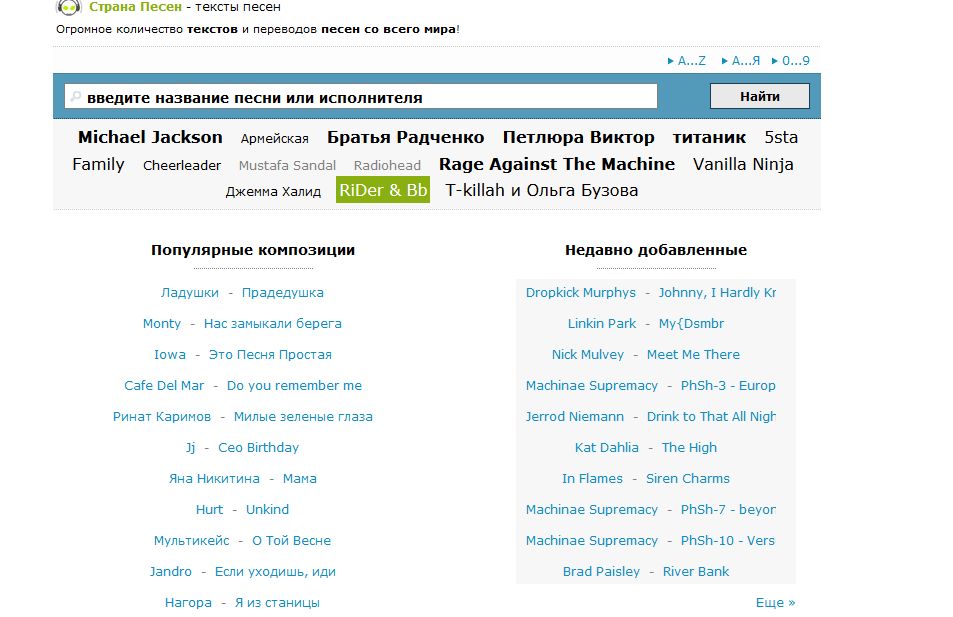Open the Monty artist link
This screenshot has height=617, width=953.
tap(162, 323)
